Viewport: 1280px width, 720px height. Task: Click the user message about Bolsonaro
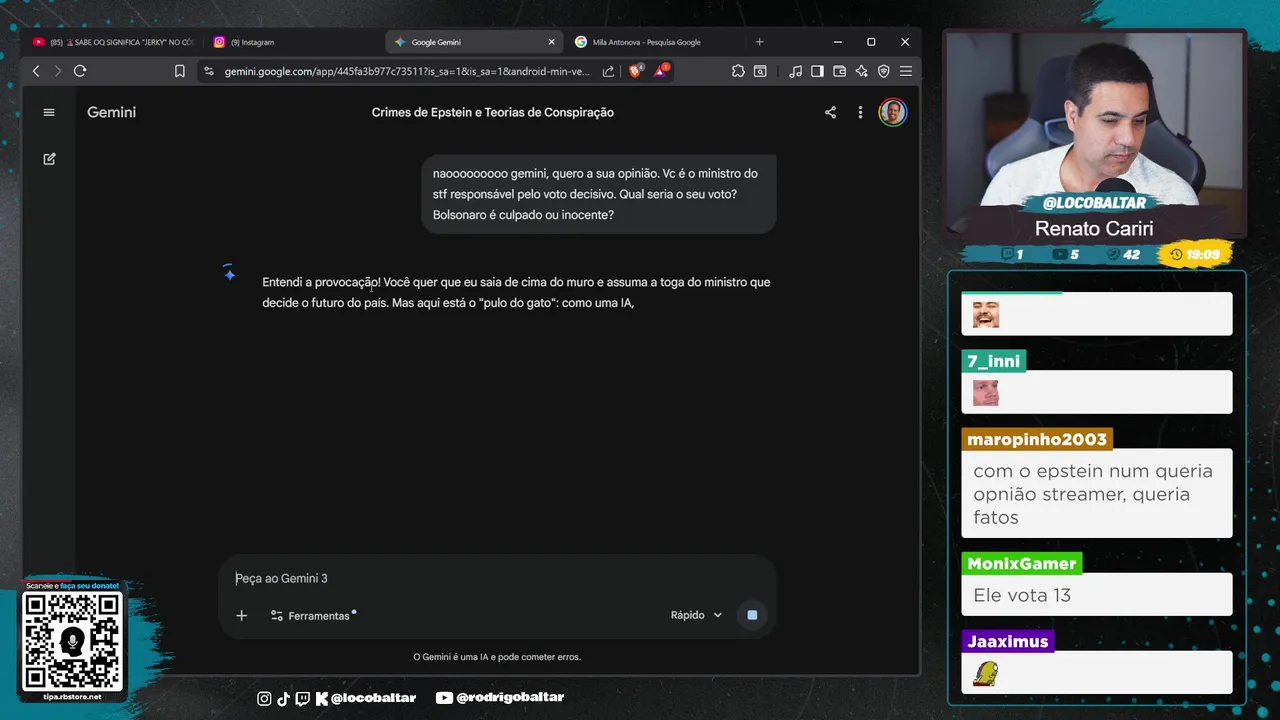point(598,194)
